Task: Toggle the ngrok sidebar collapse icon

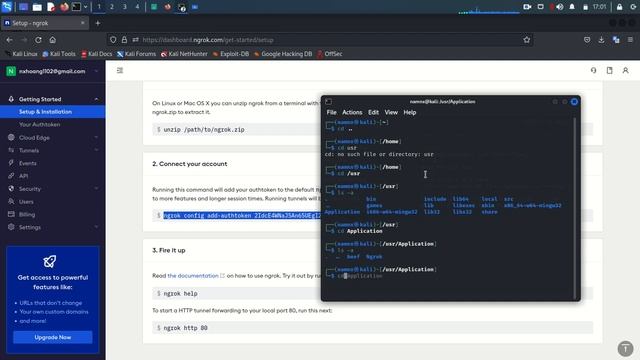Action: pyautogui.click(x=120, y=71)
